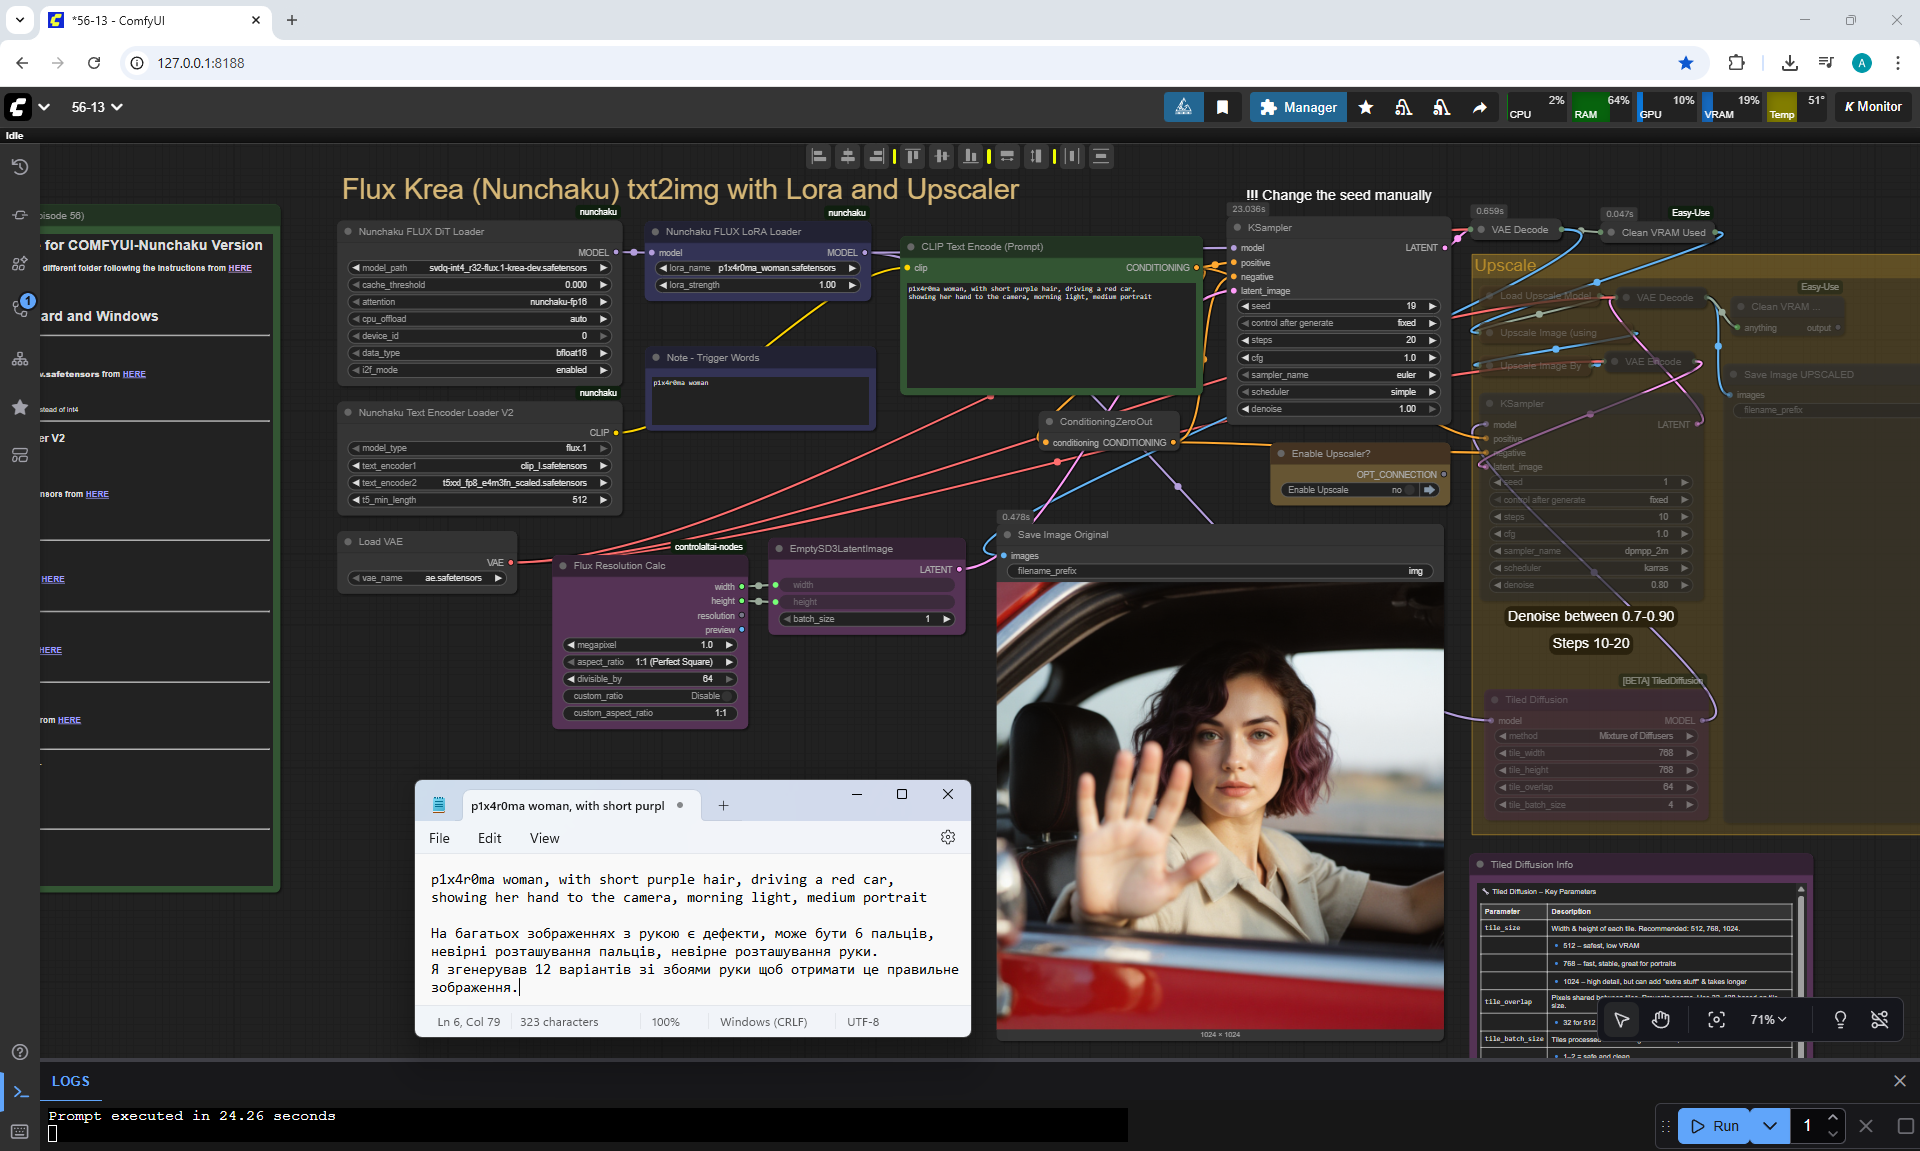Open the bookmark icon in top toolbar
Viewport: 1920px width, 1151px height.
[1222, 107]
